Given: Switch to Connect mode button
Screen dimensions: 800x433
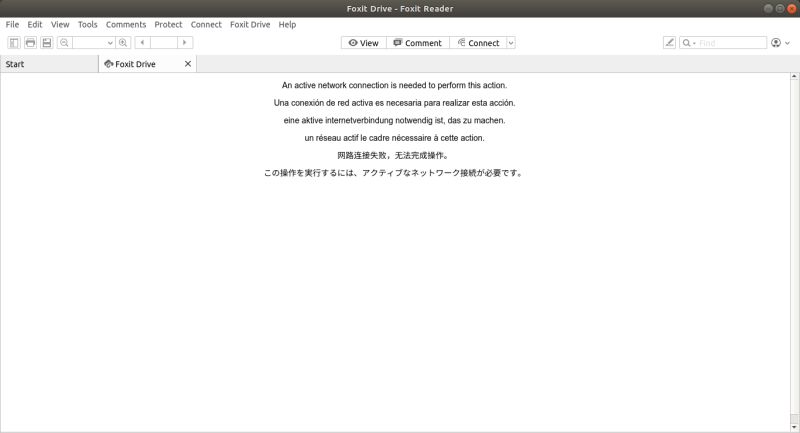Looking at the screenshot, I should [479, 43].
